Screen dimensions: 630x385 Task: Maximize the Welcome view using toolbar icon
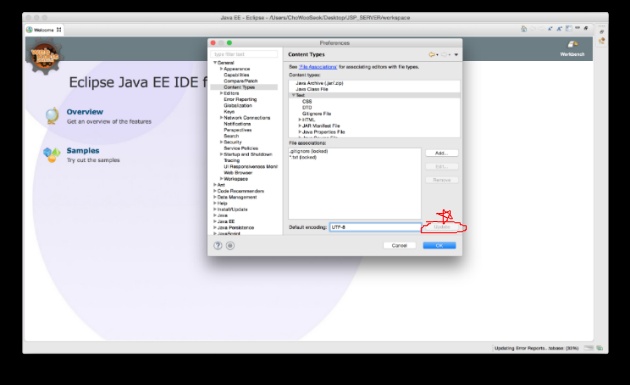586,28
